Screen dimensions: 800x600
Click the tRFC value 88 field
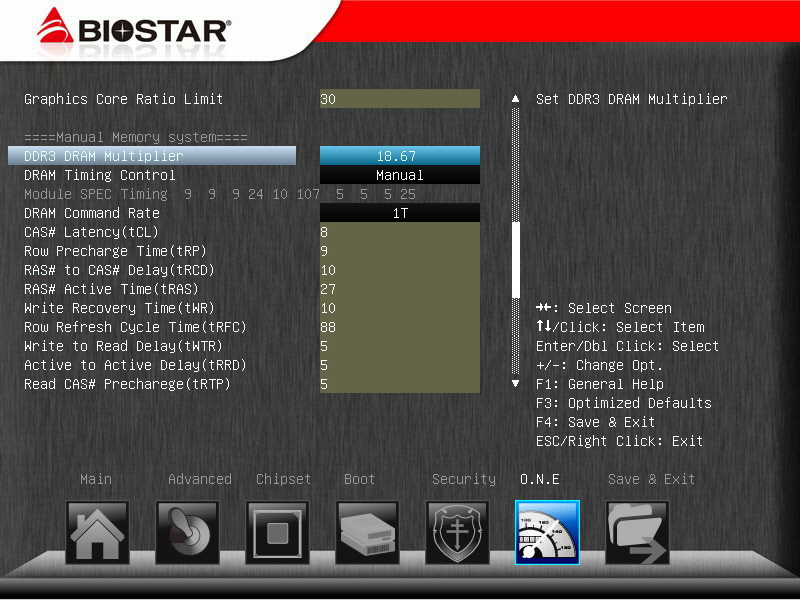point(399,327)
